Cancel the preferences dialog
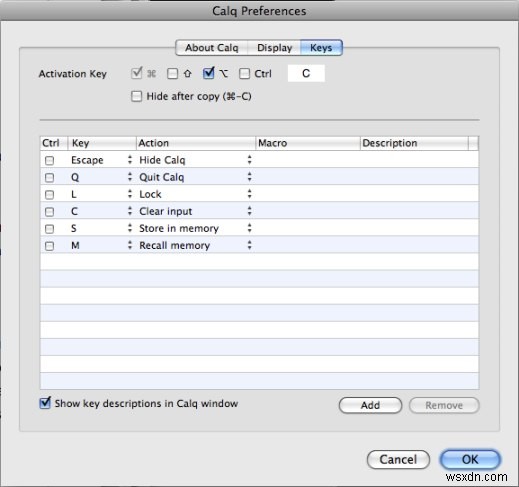519x487 pixels. (x=398, y=460)
